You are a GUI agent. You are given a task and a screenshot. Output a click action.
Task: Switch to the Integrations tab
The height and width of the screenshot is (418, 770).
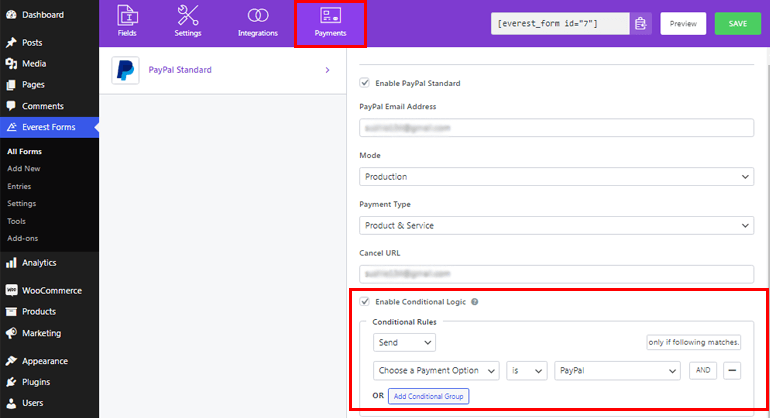point(258,22)
